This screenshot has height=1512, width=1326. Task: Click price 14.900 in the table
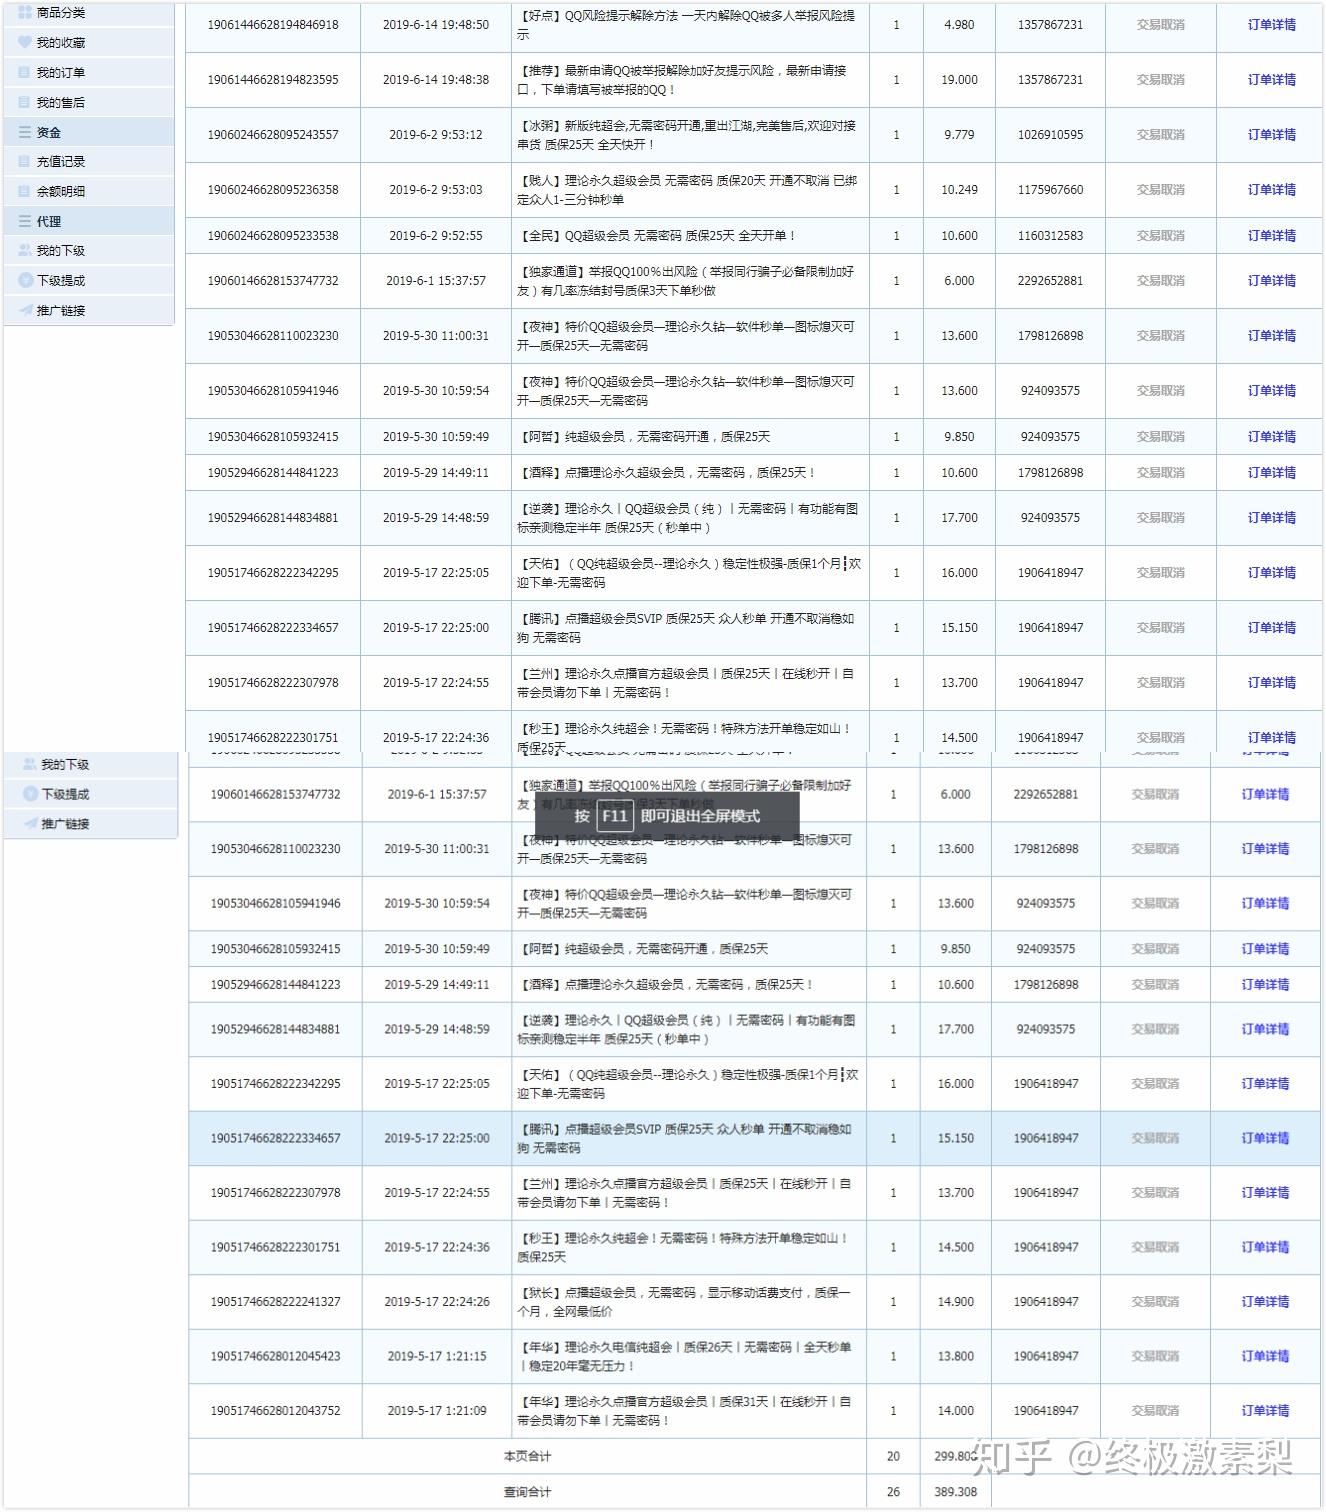click(x=955, y=1302)
